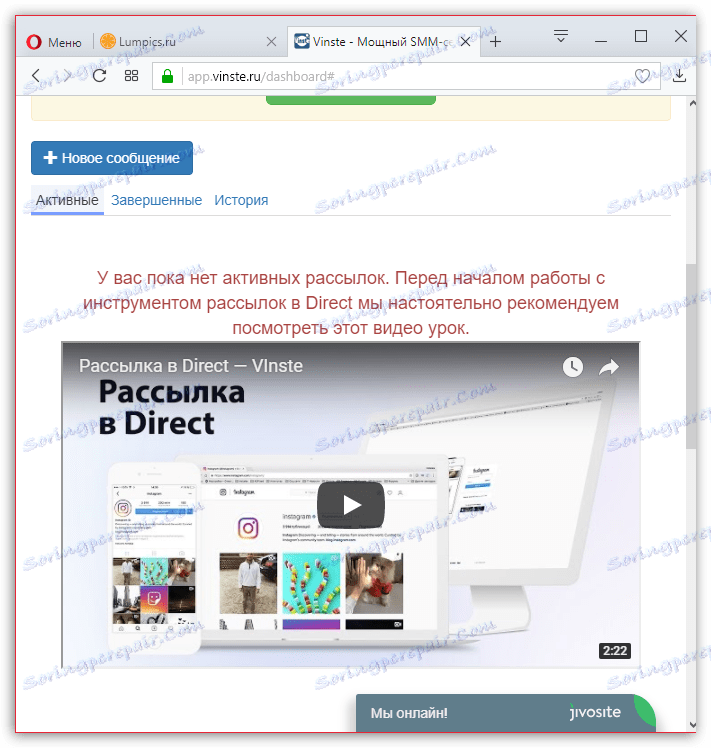Close the Lumpics.ru tab
The height and width of the screenshot is (748, 711).
(x=271, y=42)
